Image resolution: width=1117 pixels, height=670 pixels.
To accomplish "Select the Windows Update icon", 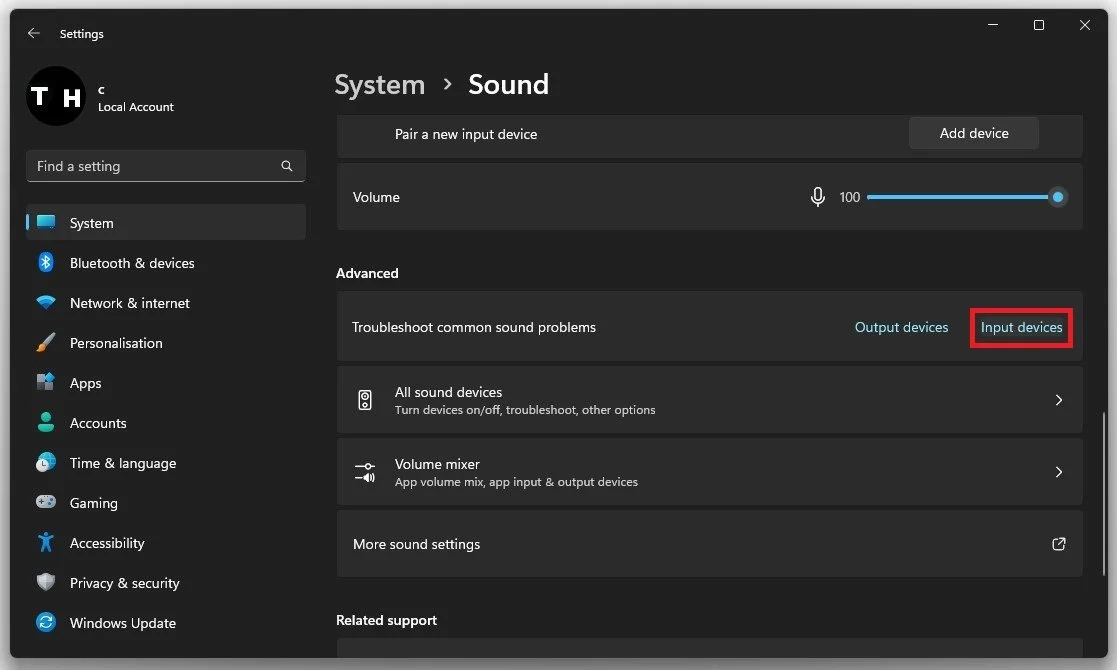I will coord(46,623).
